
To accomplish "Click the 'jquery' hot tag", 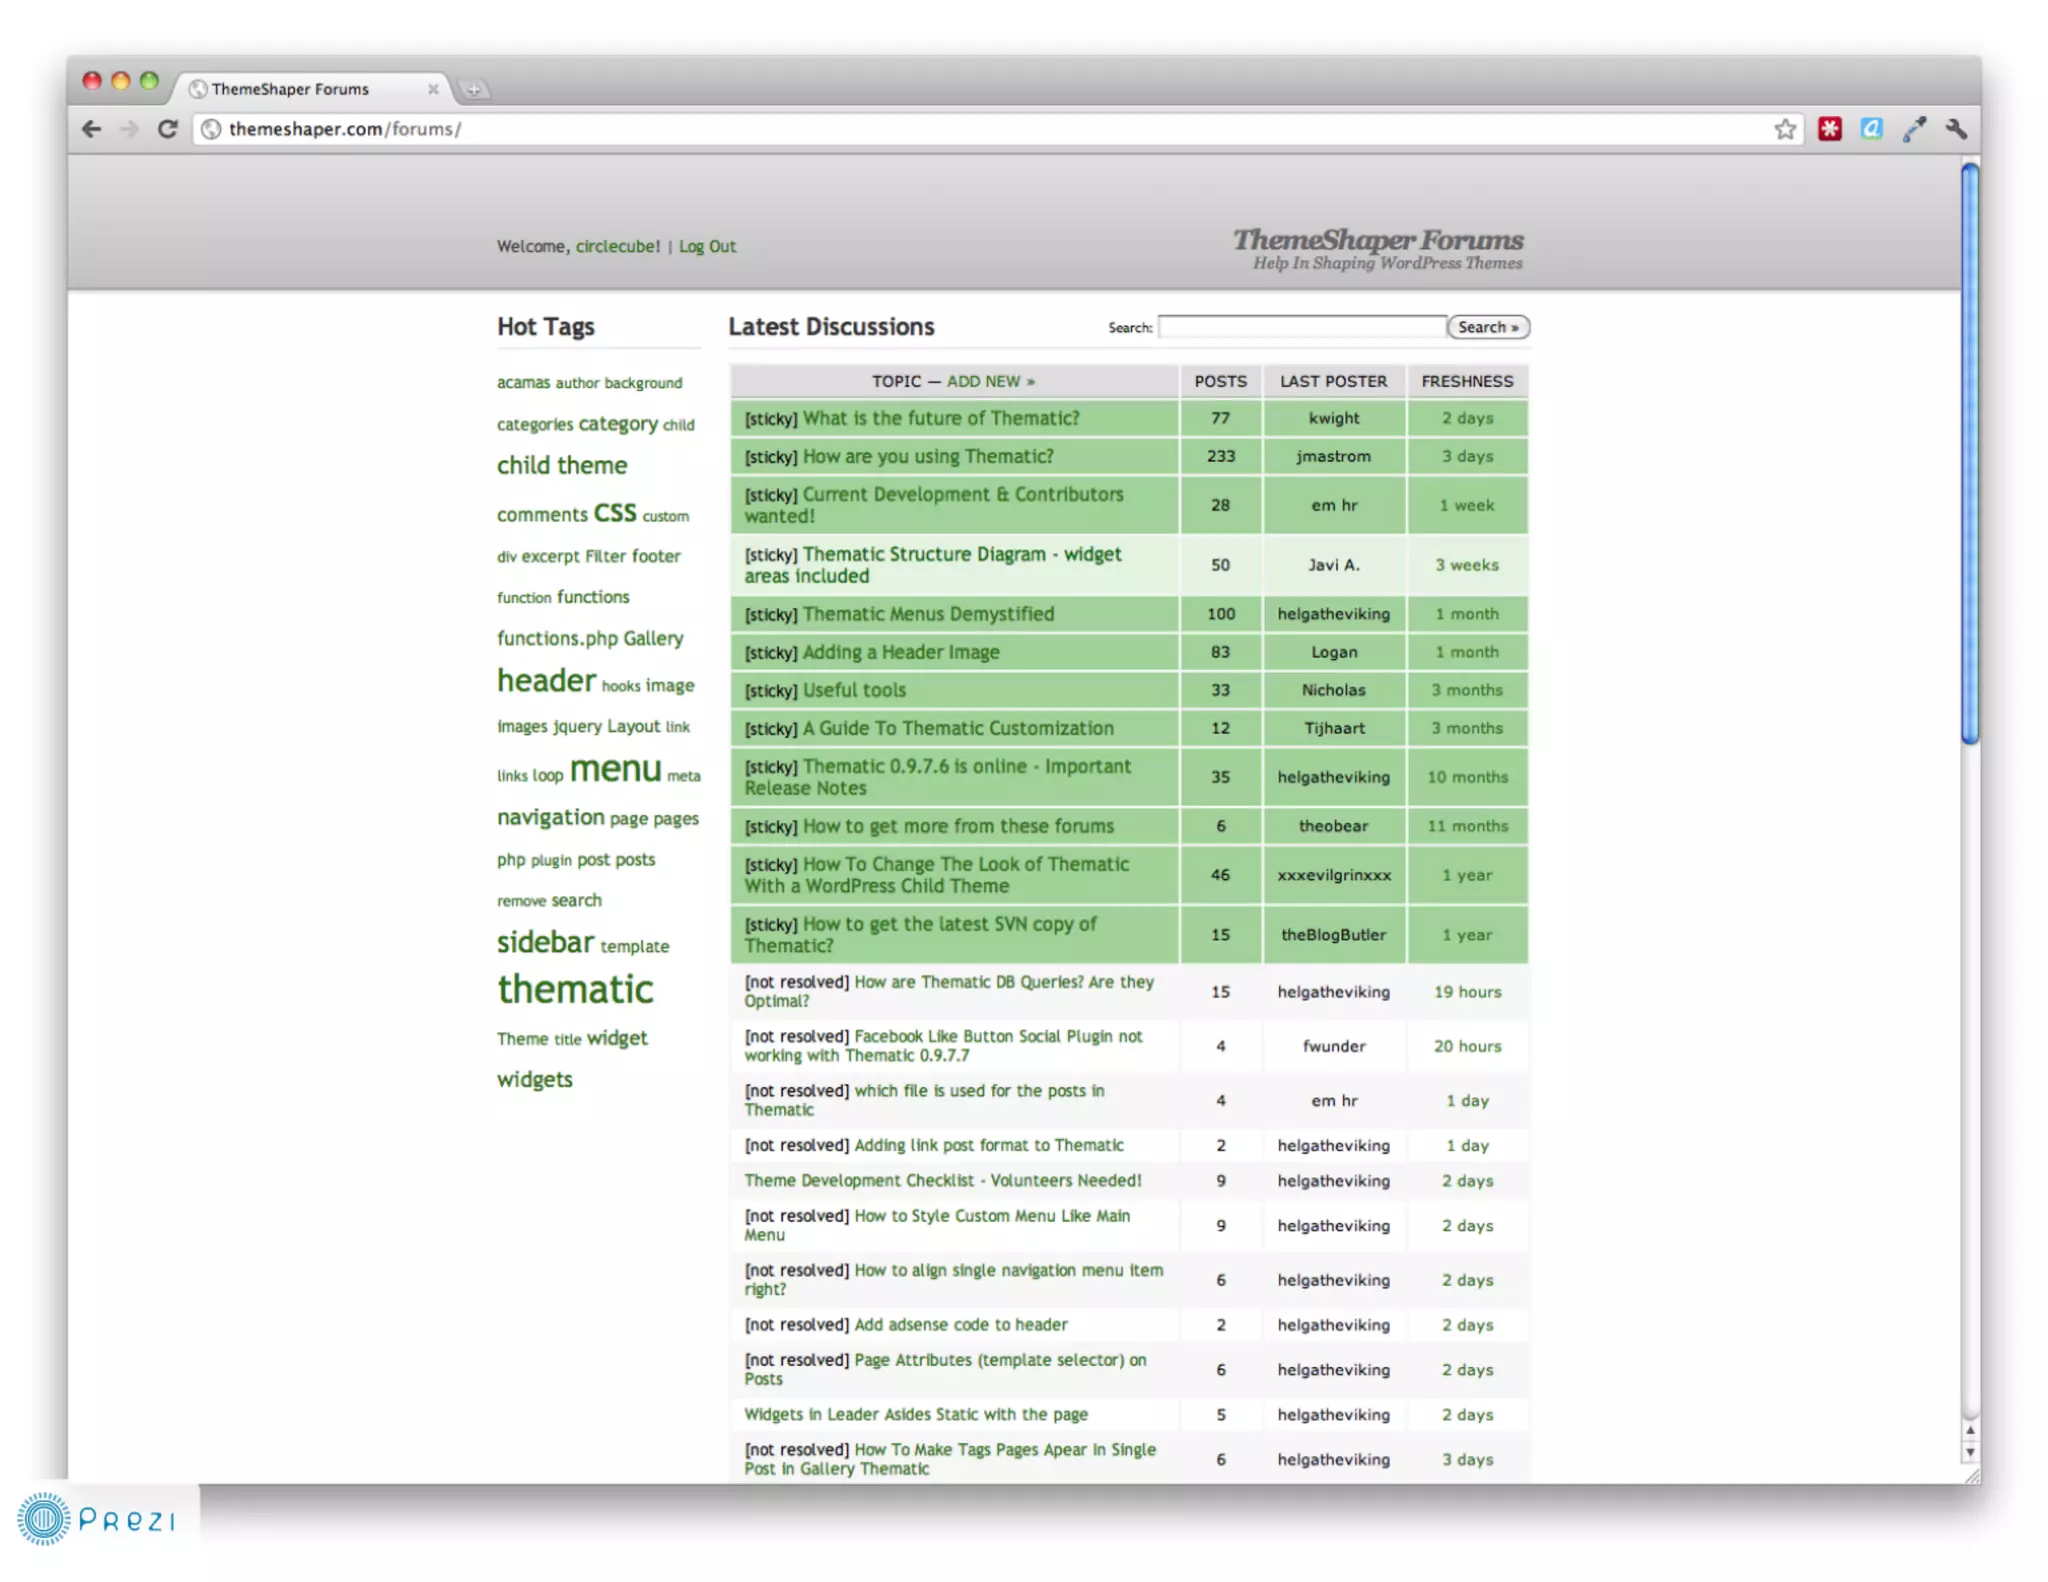I will pyautogui.click(x=578, y=726).
